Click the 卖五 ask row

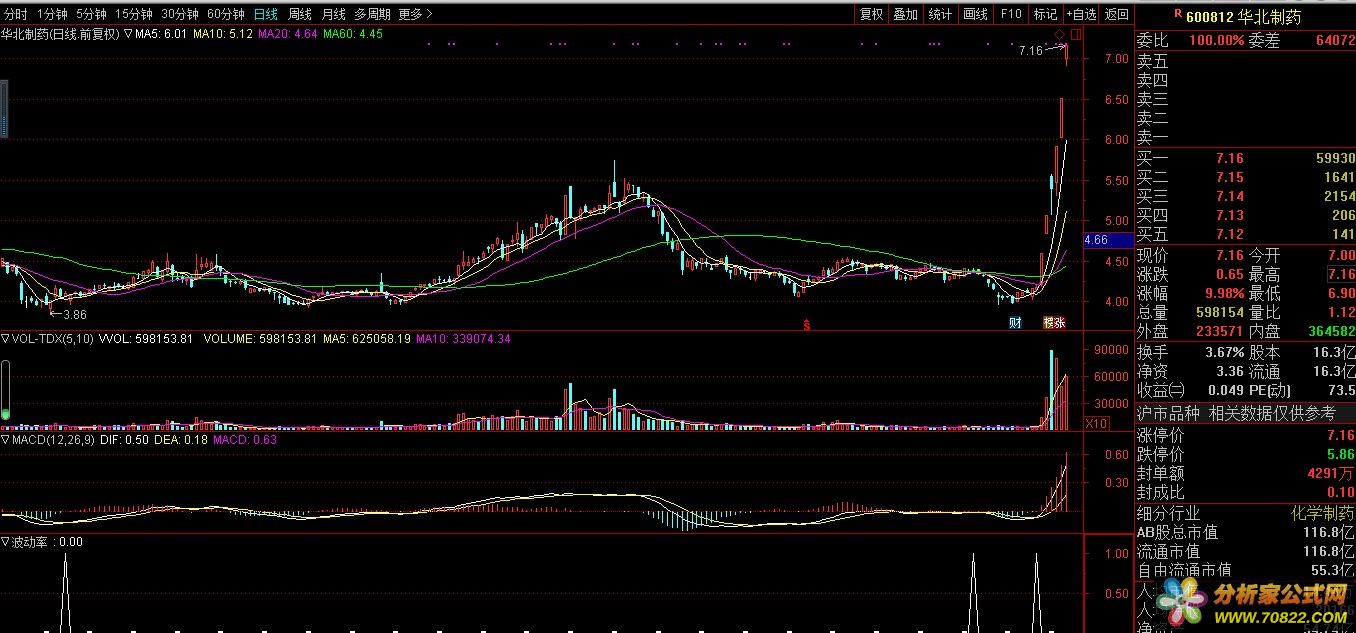(1245, 62)
